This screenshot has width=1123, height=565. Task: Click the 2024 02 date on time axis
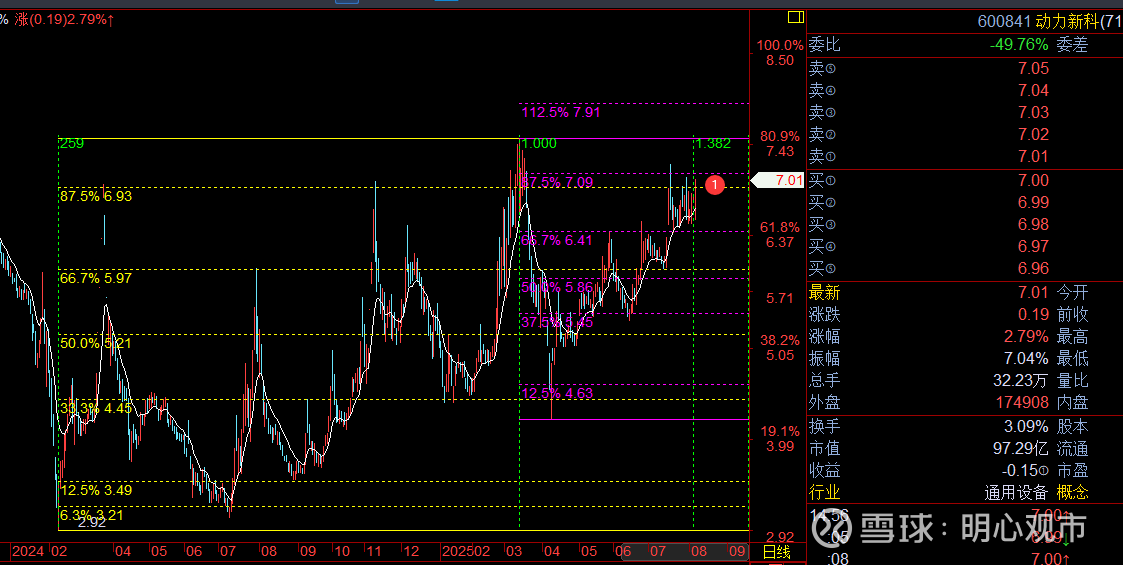tap(40, 552)
